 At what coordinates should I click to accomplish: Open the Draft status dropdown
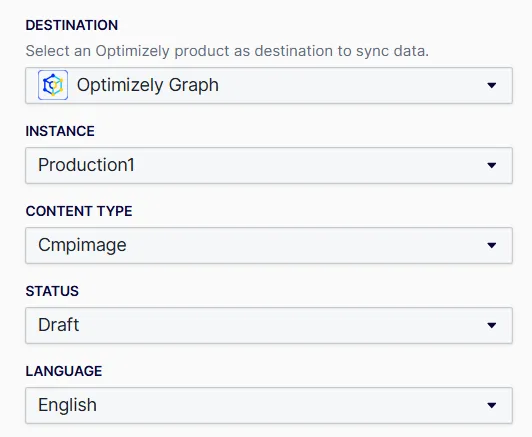pyautogui.click(x=269, y=325)
